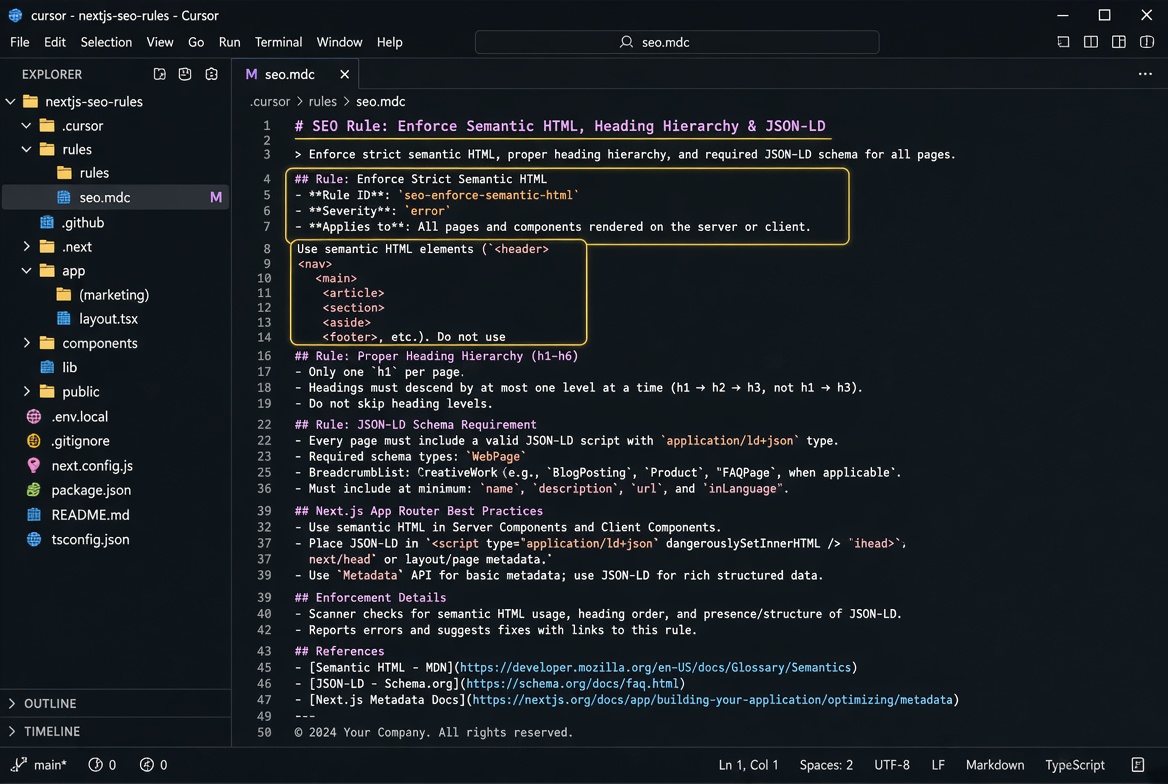Click the lib item icon
The height and width of the screenshot is (784, 1168).
tap(47, 367)
